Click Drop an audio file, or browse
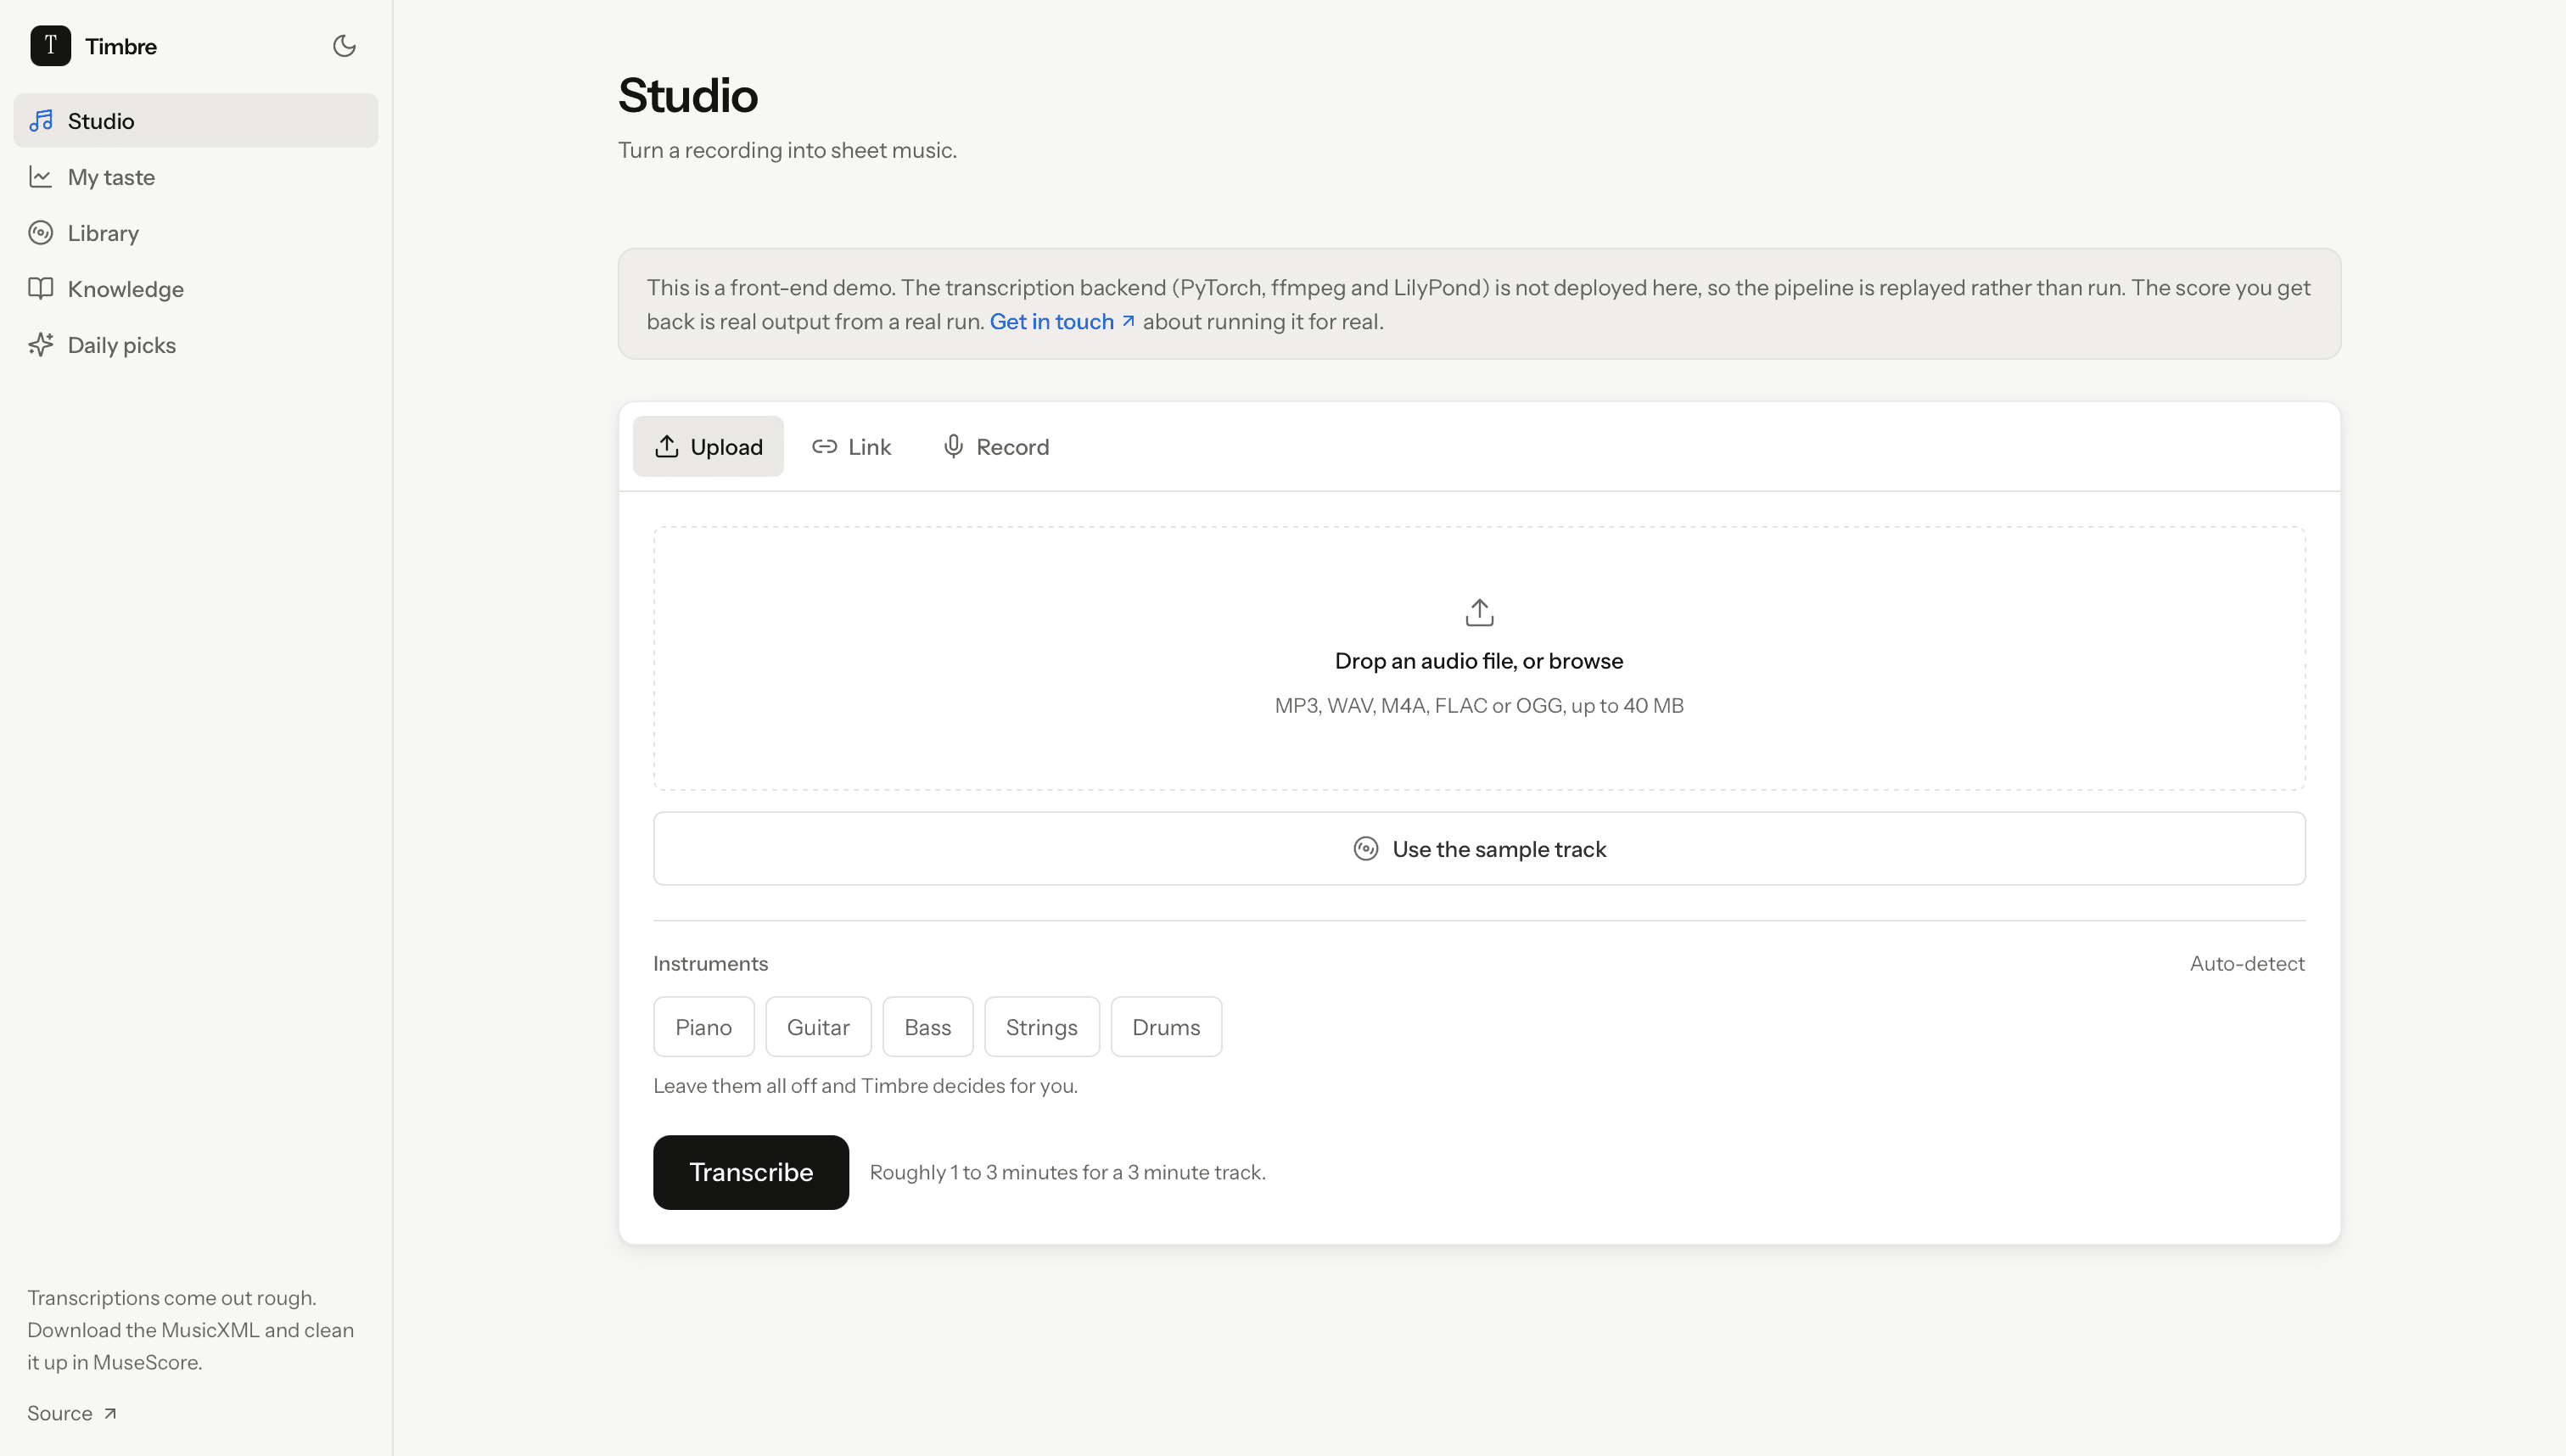The image size is (2566, 1456). [x=1479, y=661]
